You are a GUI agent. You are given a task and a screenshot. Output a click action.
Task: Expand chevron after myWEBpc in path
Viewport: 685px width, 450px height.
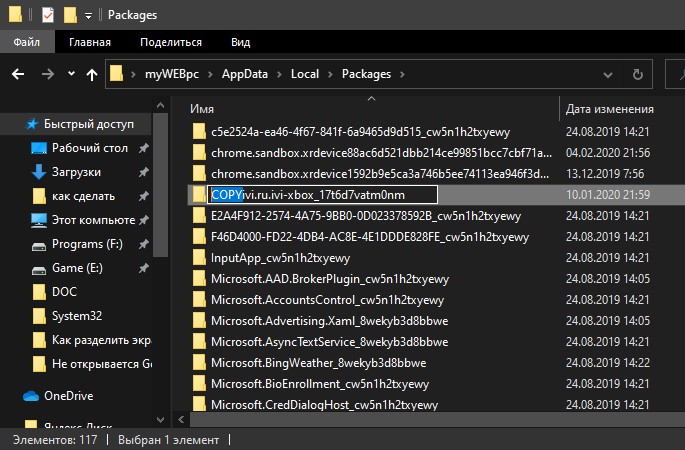click(x=210, y=74)
